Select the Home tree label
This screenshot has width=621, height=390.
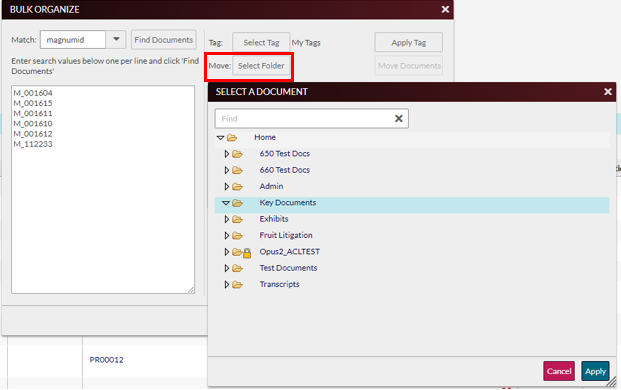265,137
